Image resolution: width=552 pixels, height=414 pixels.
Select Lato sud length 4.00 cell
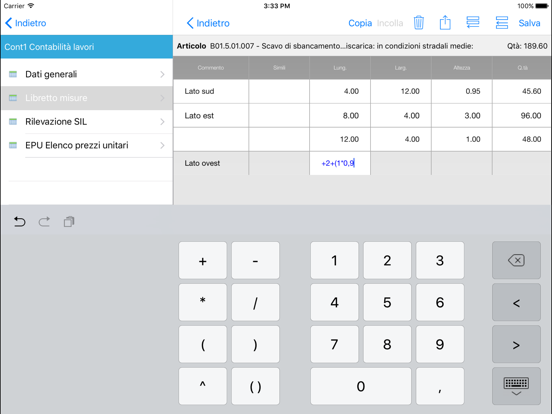340,91
